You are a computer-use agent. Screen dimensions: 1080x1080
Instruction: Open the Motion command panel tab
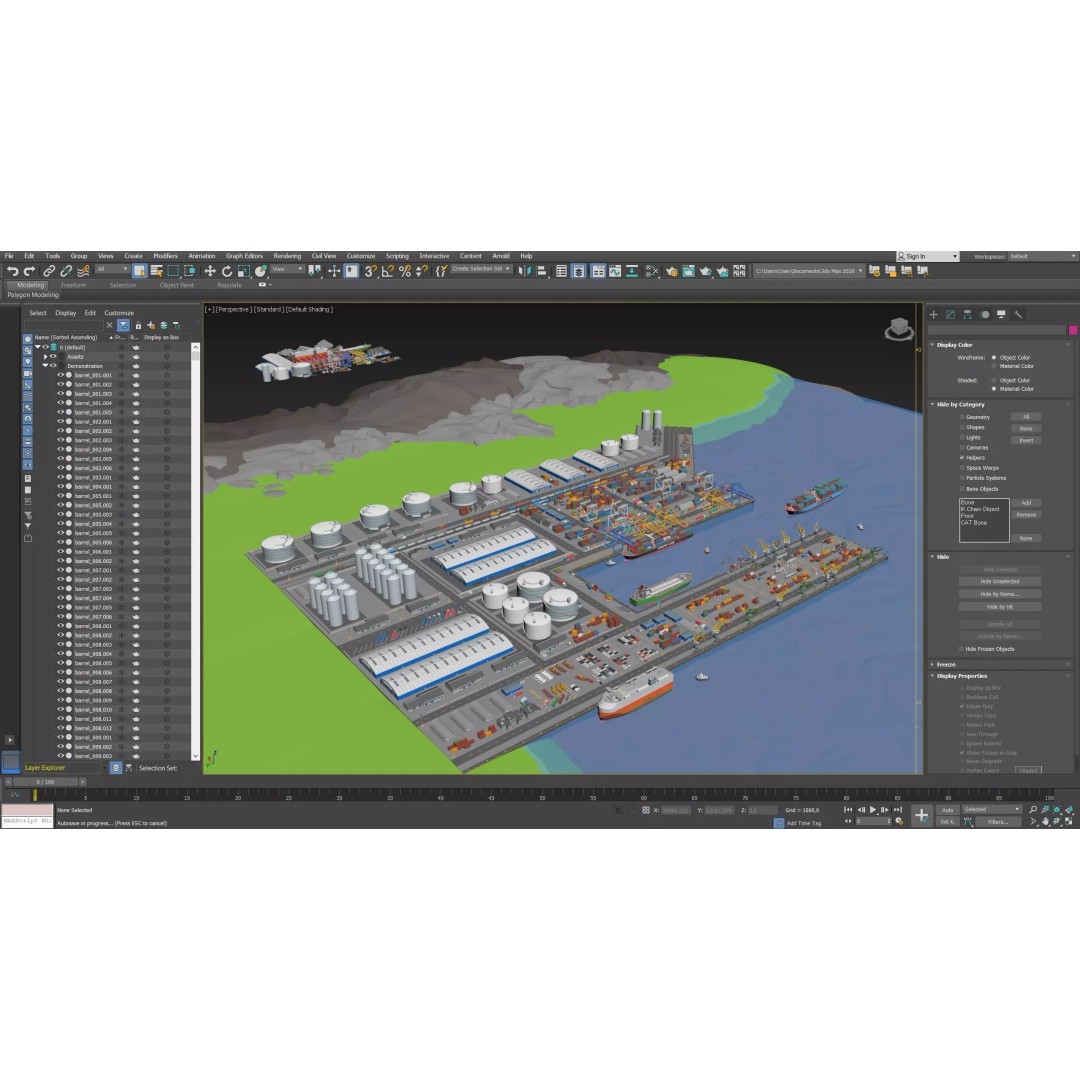(984, 315)
